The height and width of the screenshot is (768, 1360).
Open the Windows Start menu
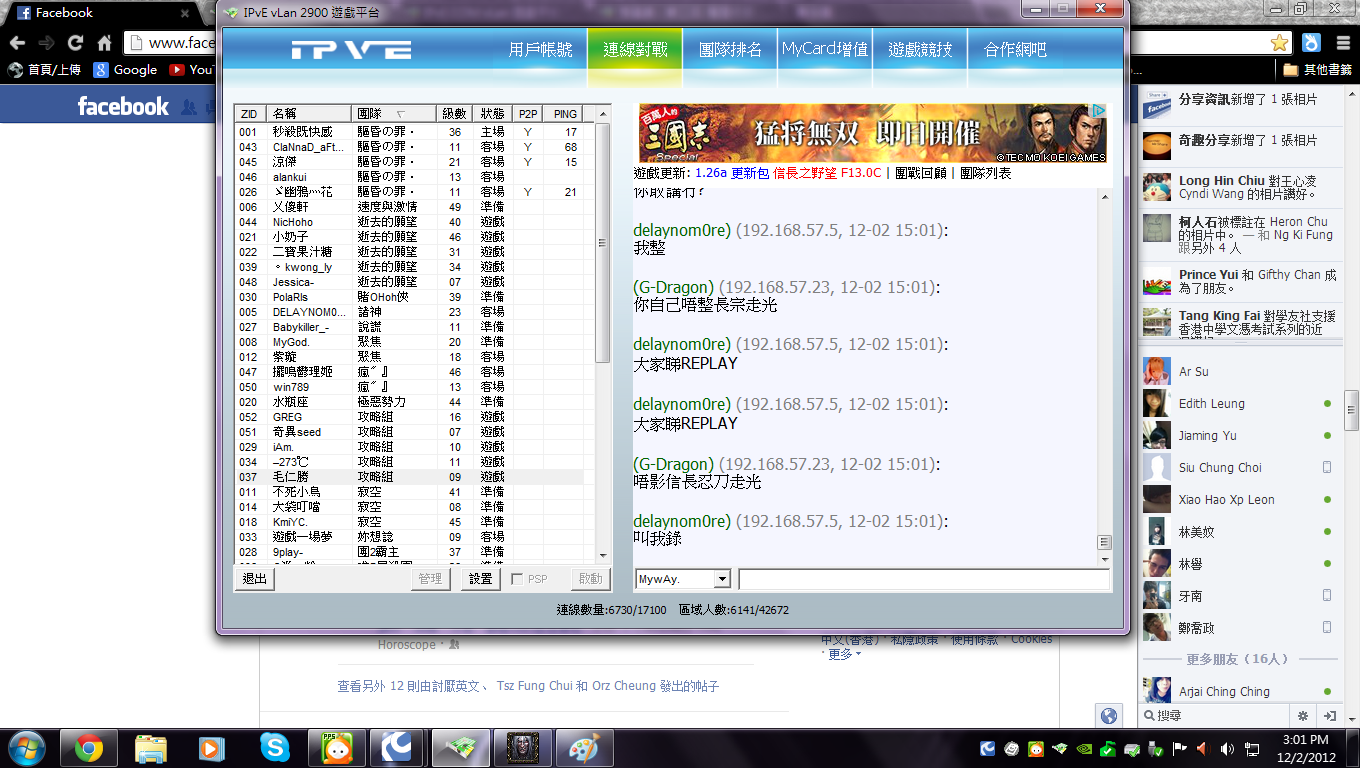point(26,748)
